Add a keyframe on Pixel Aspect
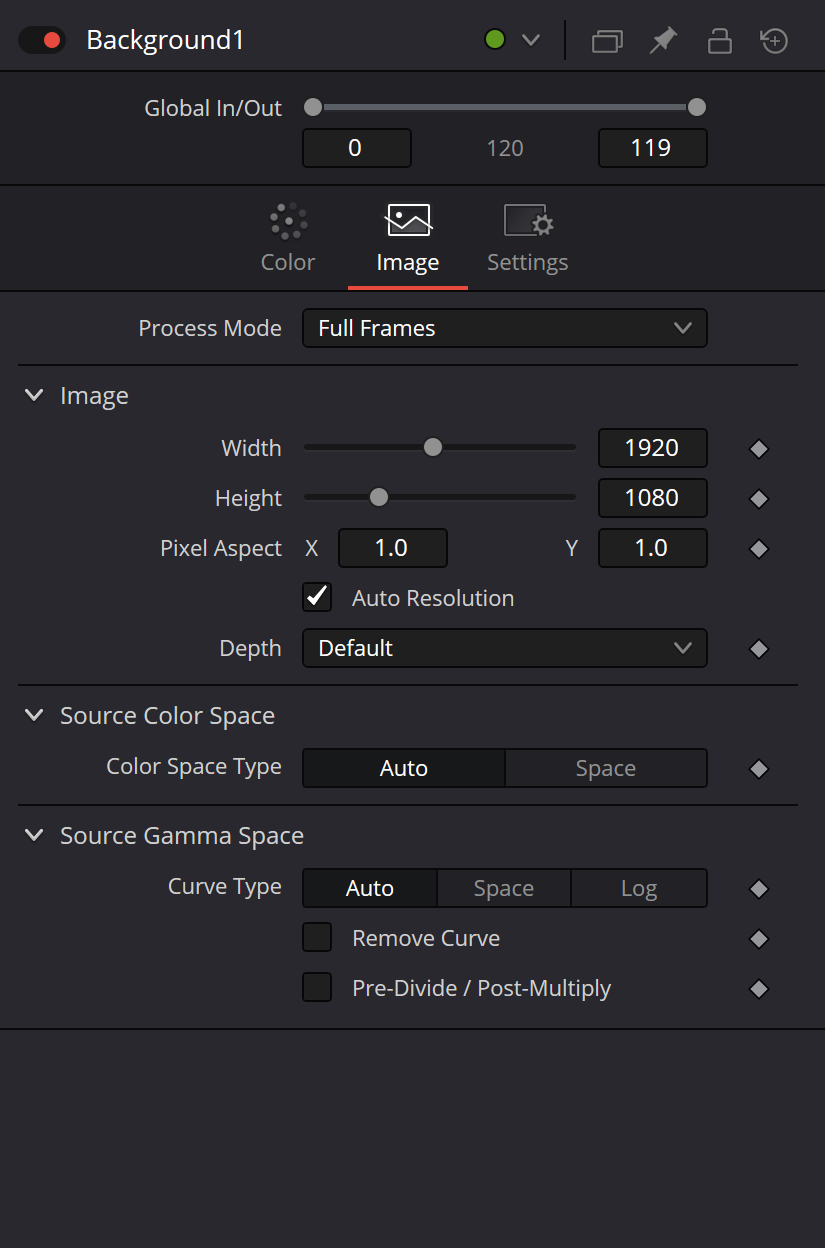This screenshot has height=1248, width=825. tap(759, 549)
